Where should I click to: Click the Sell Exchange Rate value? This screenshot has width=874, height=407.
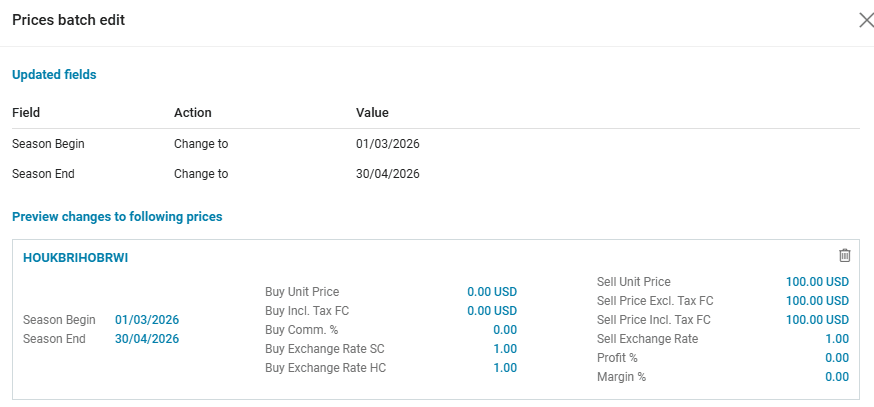(x=836, y=339)
